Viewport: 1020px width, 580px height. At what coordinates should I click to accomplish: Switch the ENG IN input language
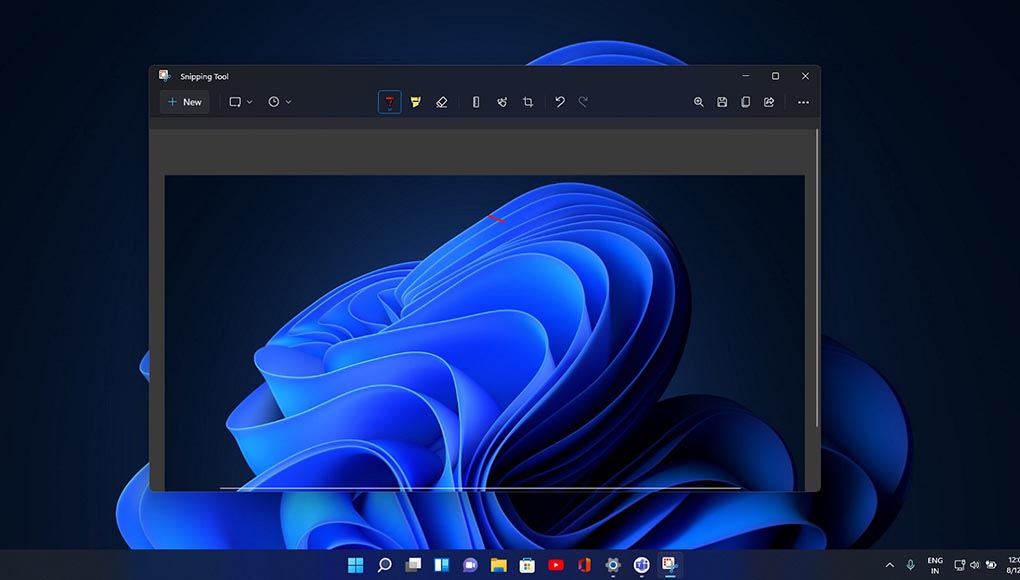935,565
